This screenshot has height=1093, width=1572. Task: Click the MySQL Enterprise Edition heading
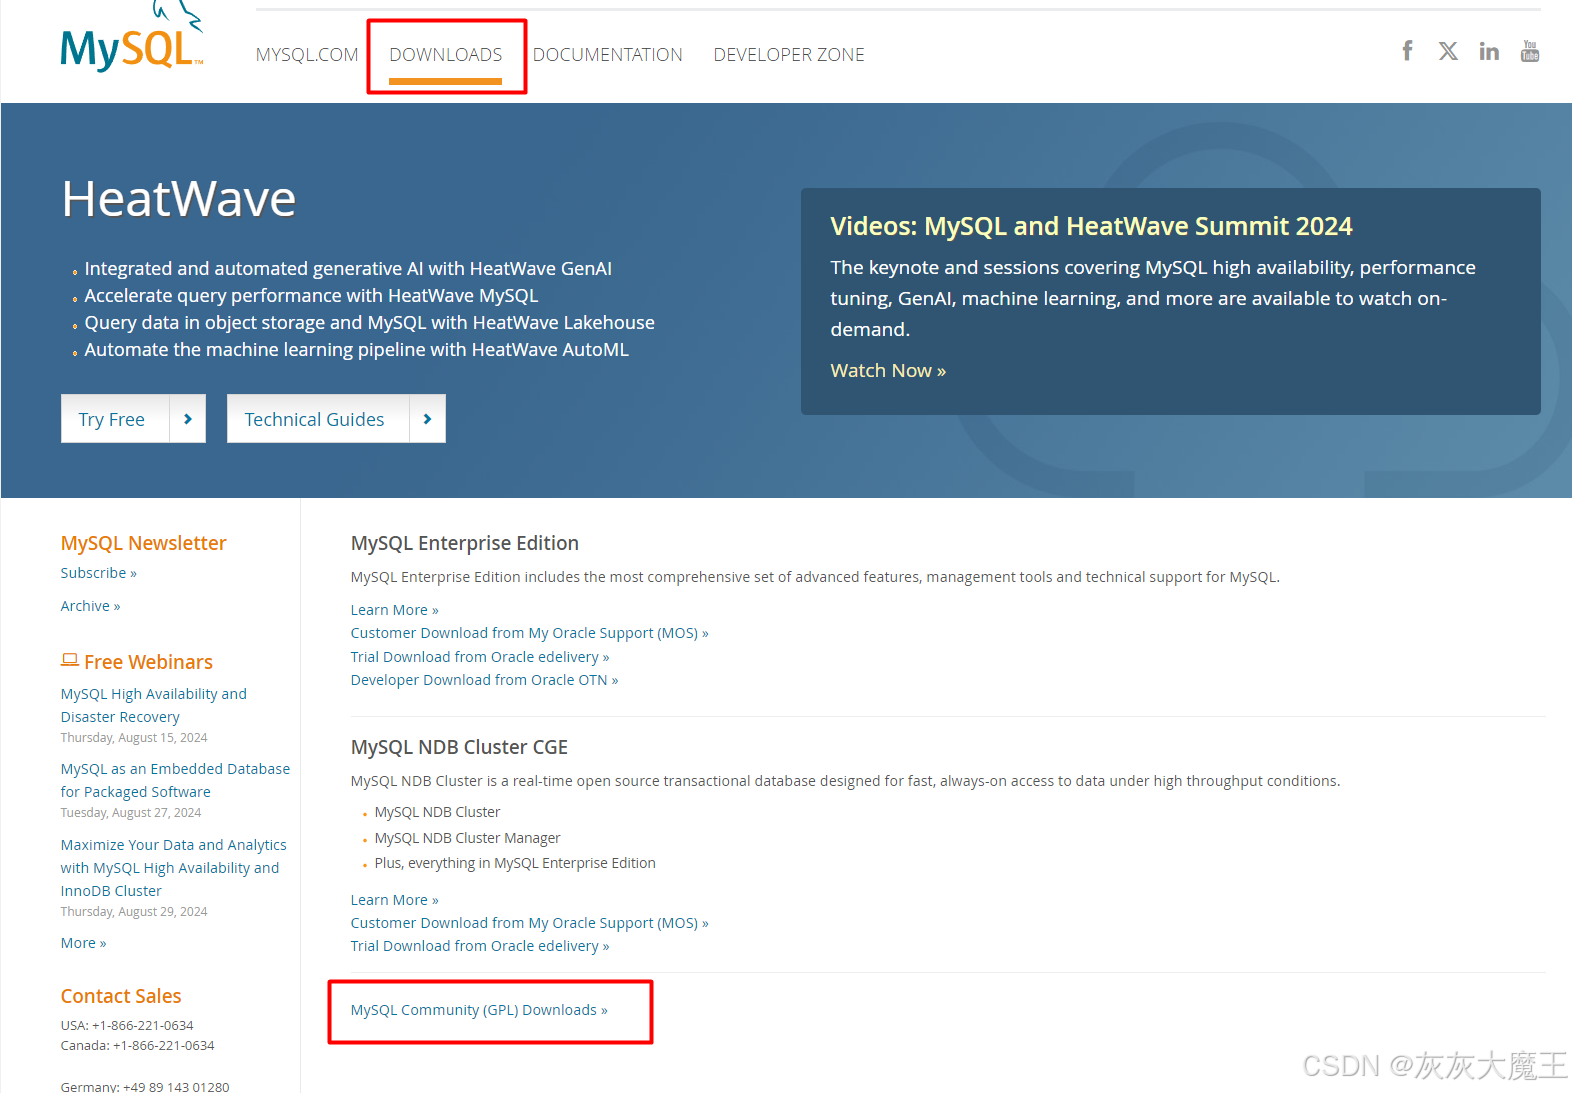pos(465,543)
